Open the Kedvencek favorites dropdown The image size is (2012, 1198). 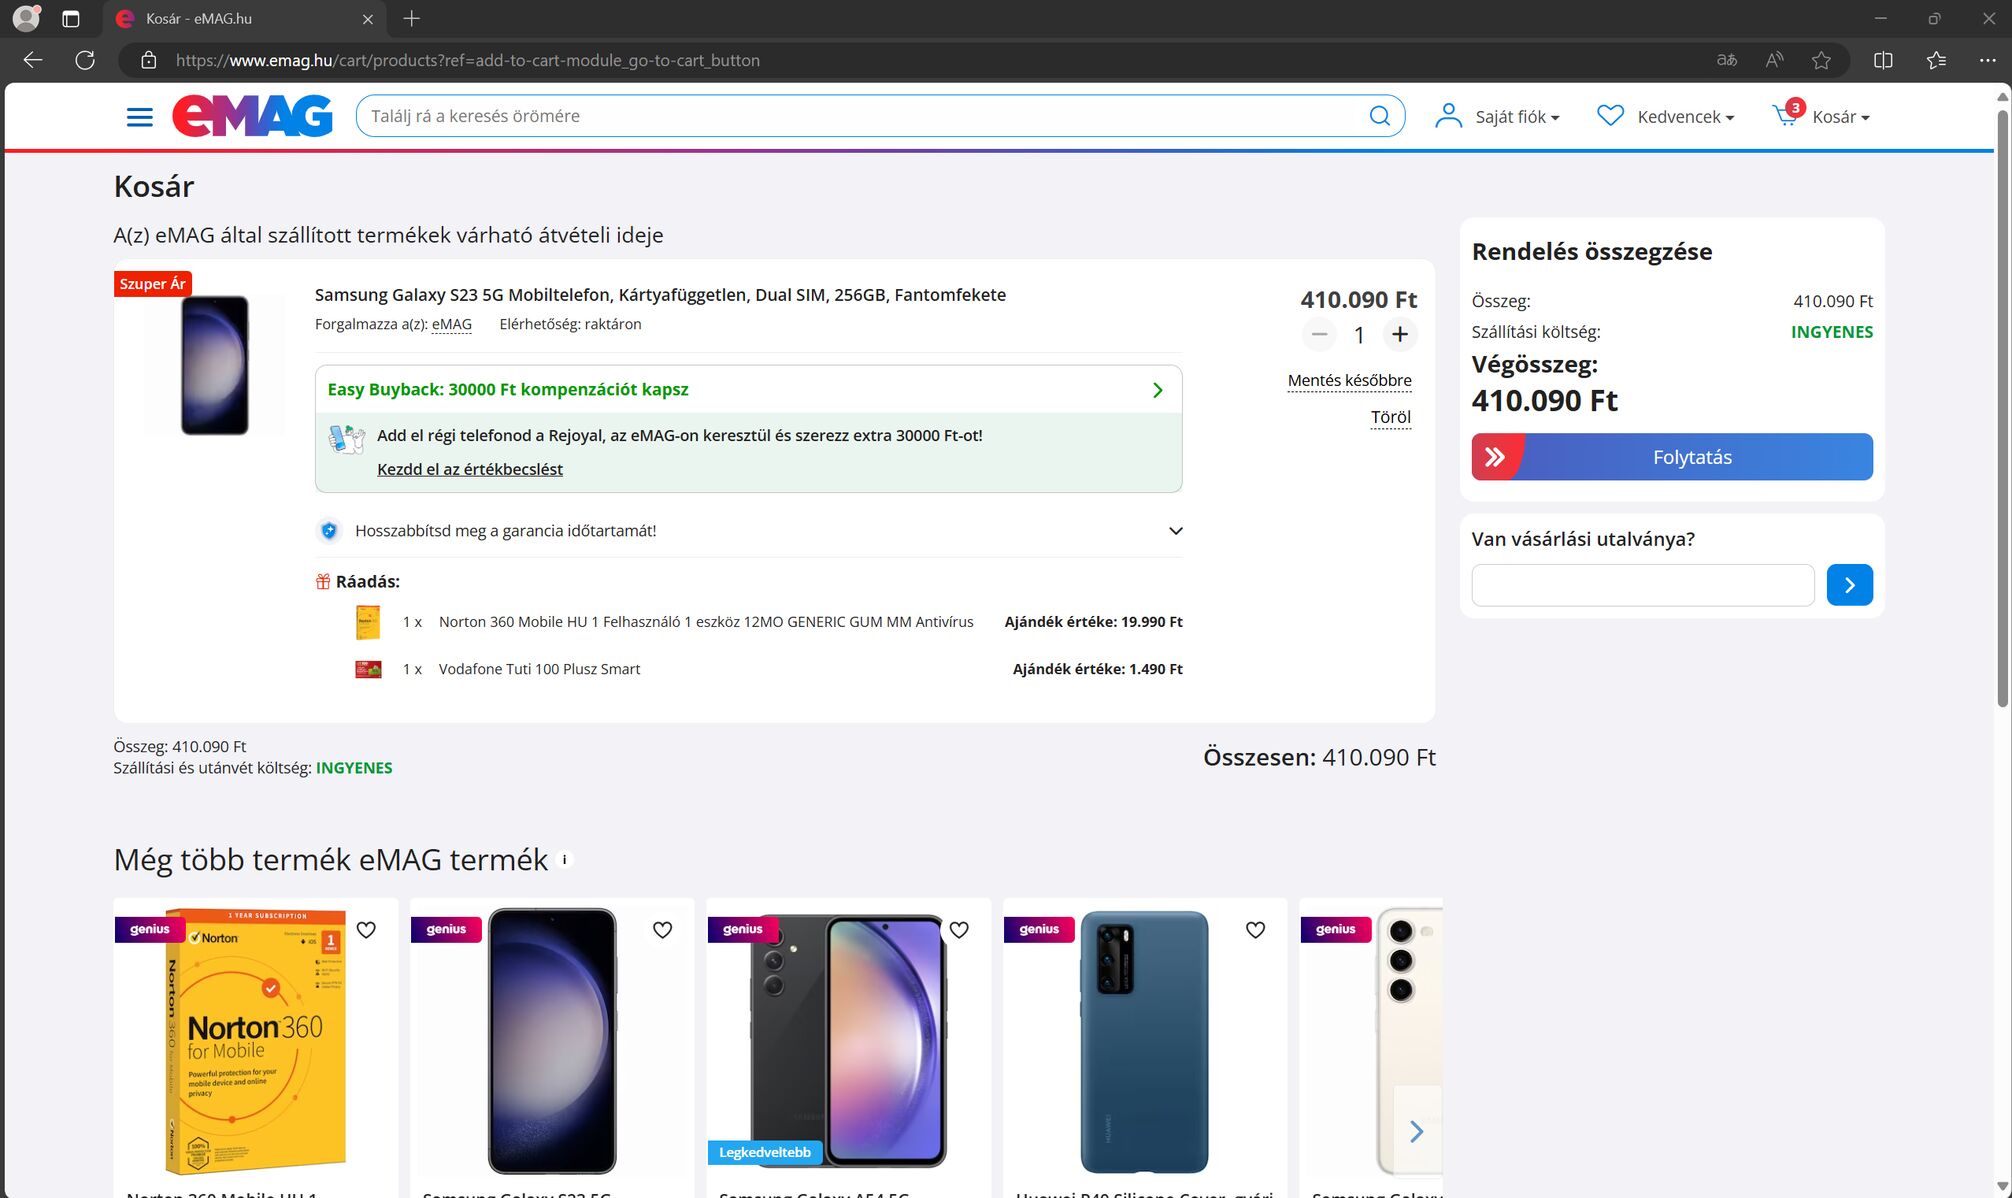click(x=1665, y=117)
